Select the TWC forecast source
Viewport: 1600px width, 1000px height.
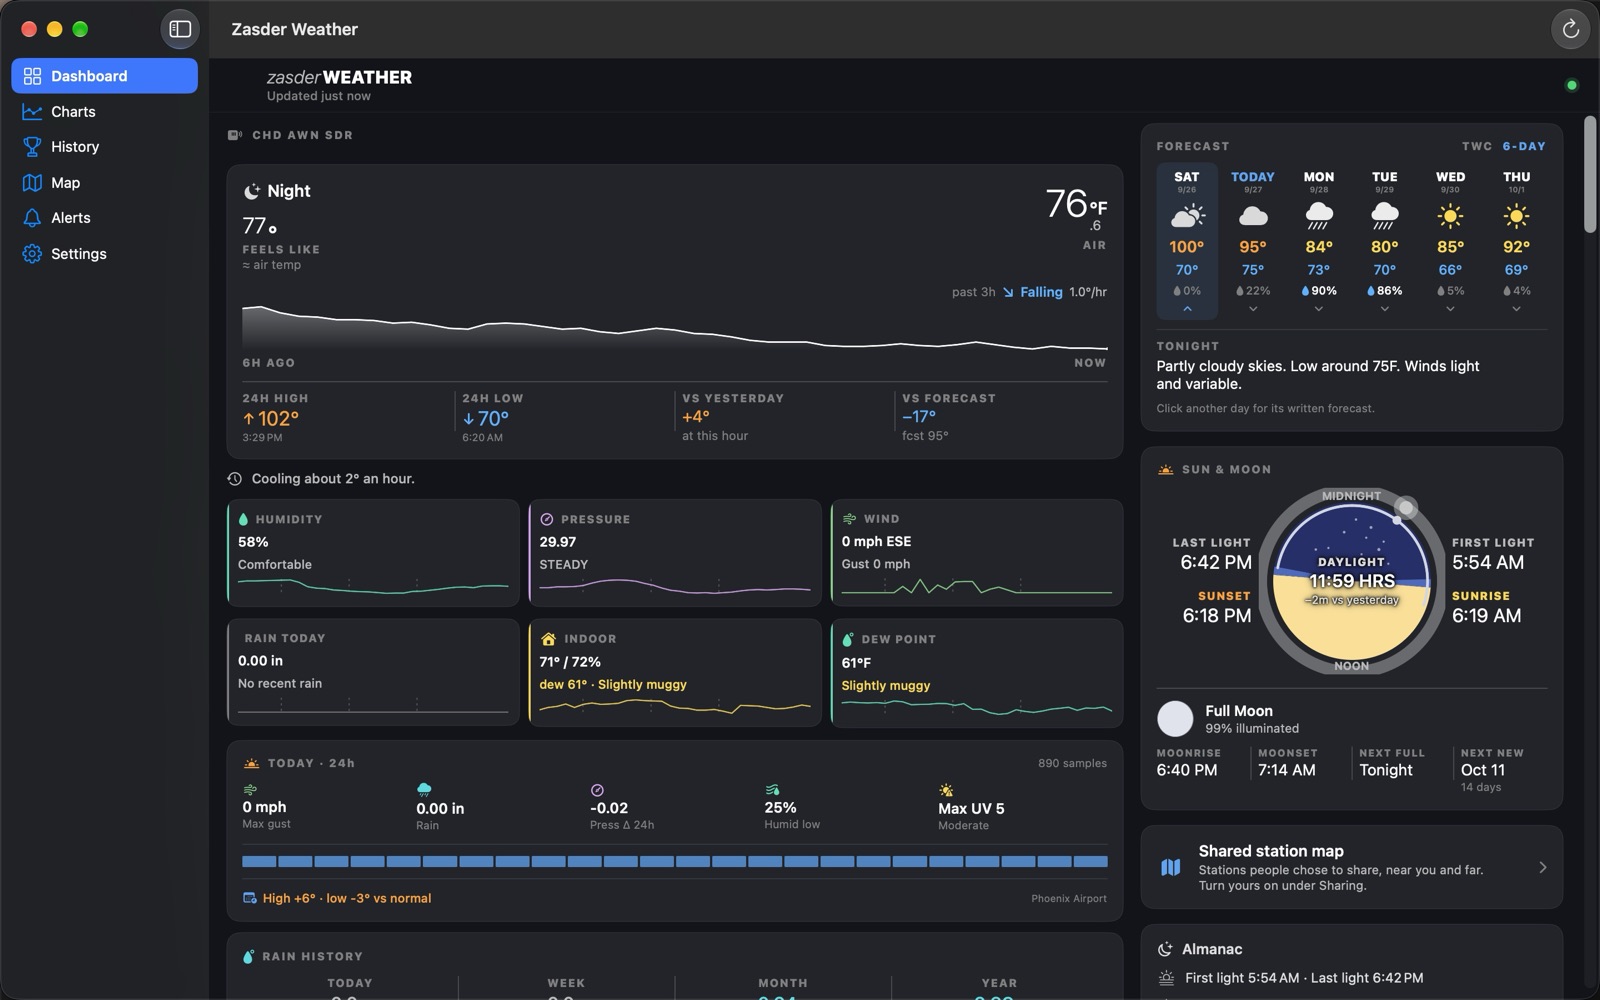1477,146
